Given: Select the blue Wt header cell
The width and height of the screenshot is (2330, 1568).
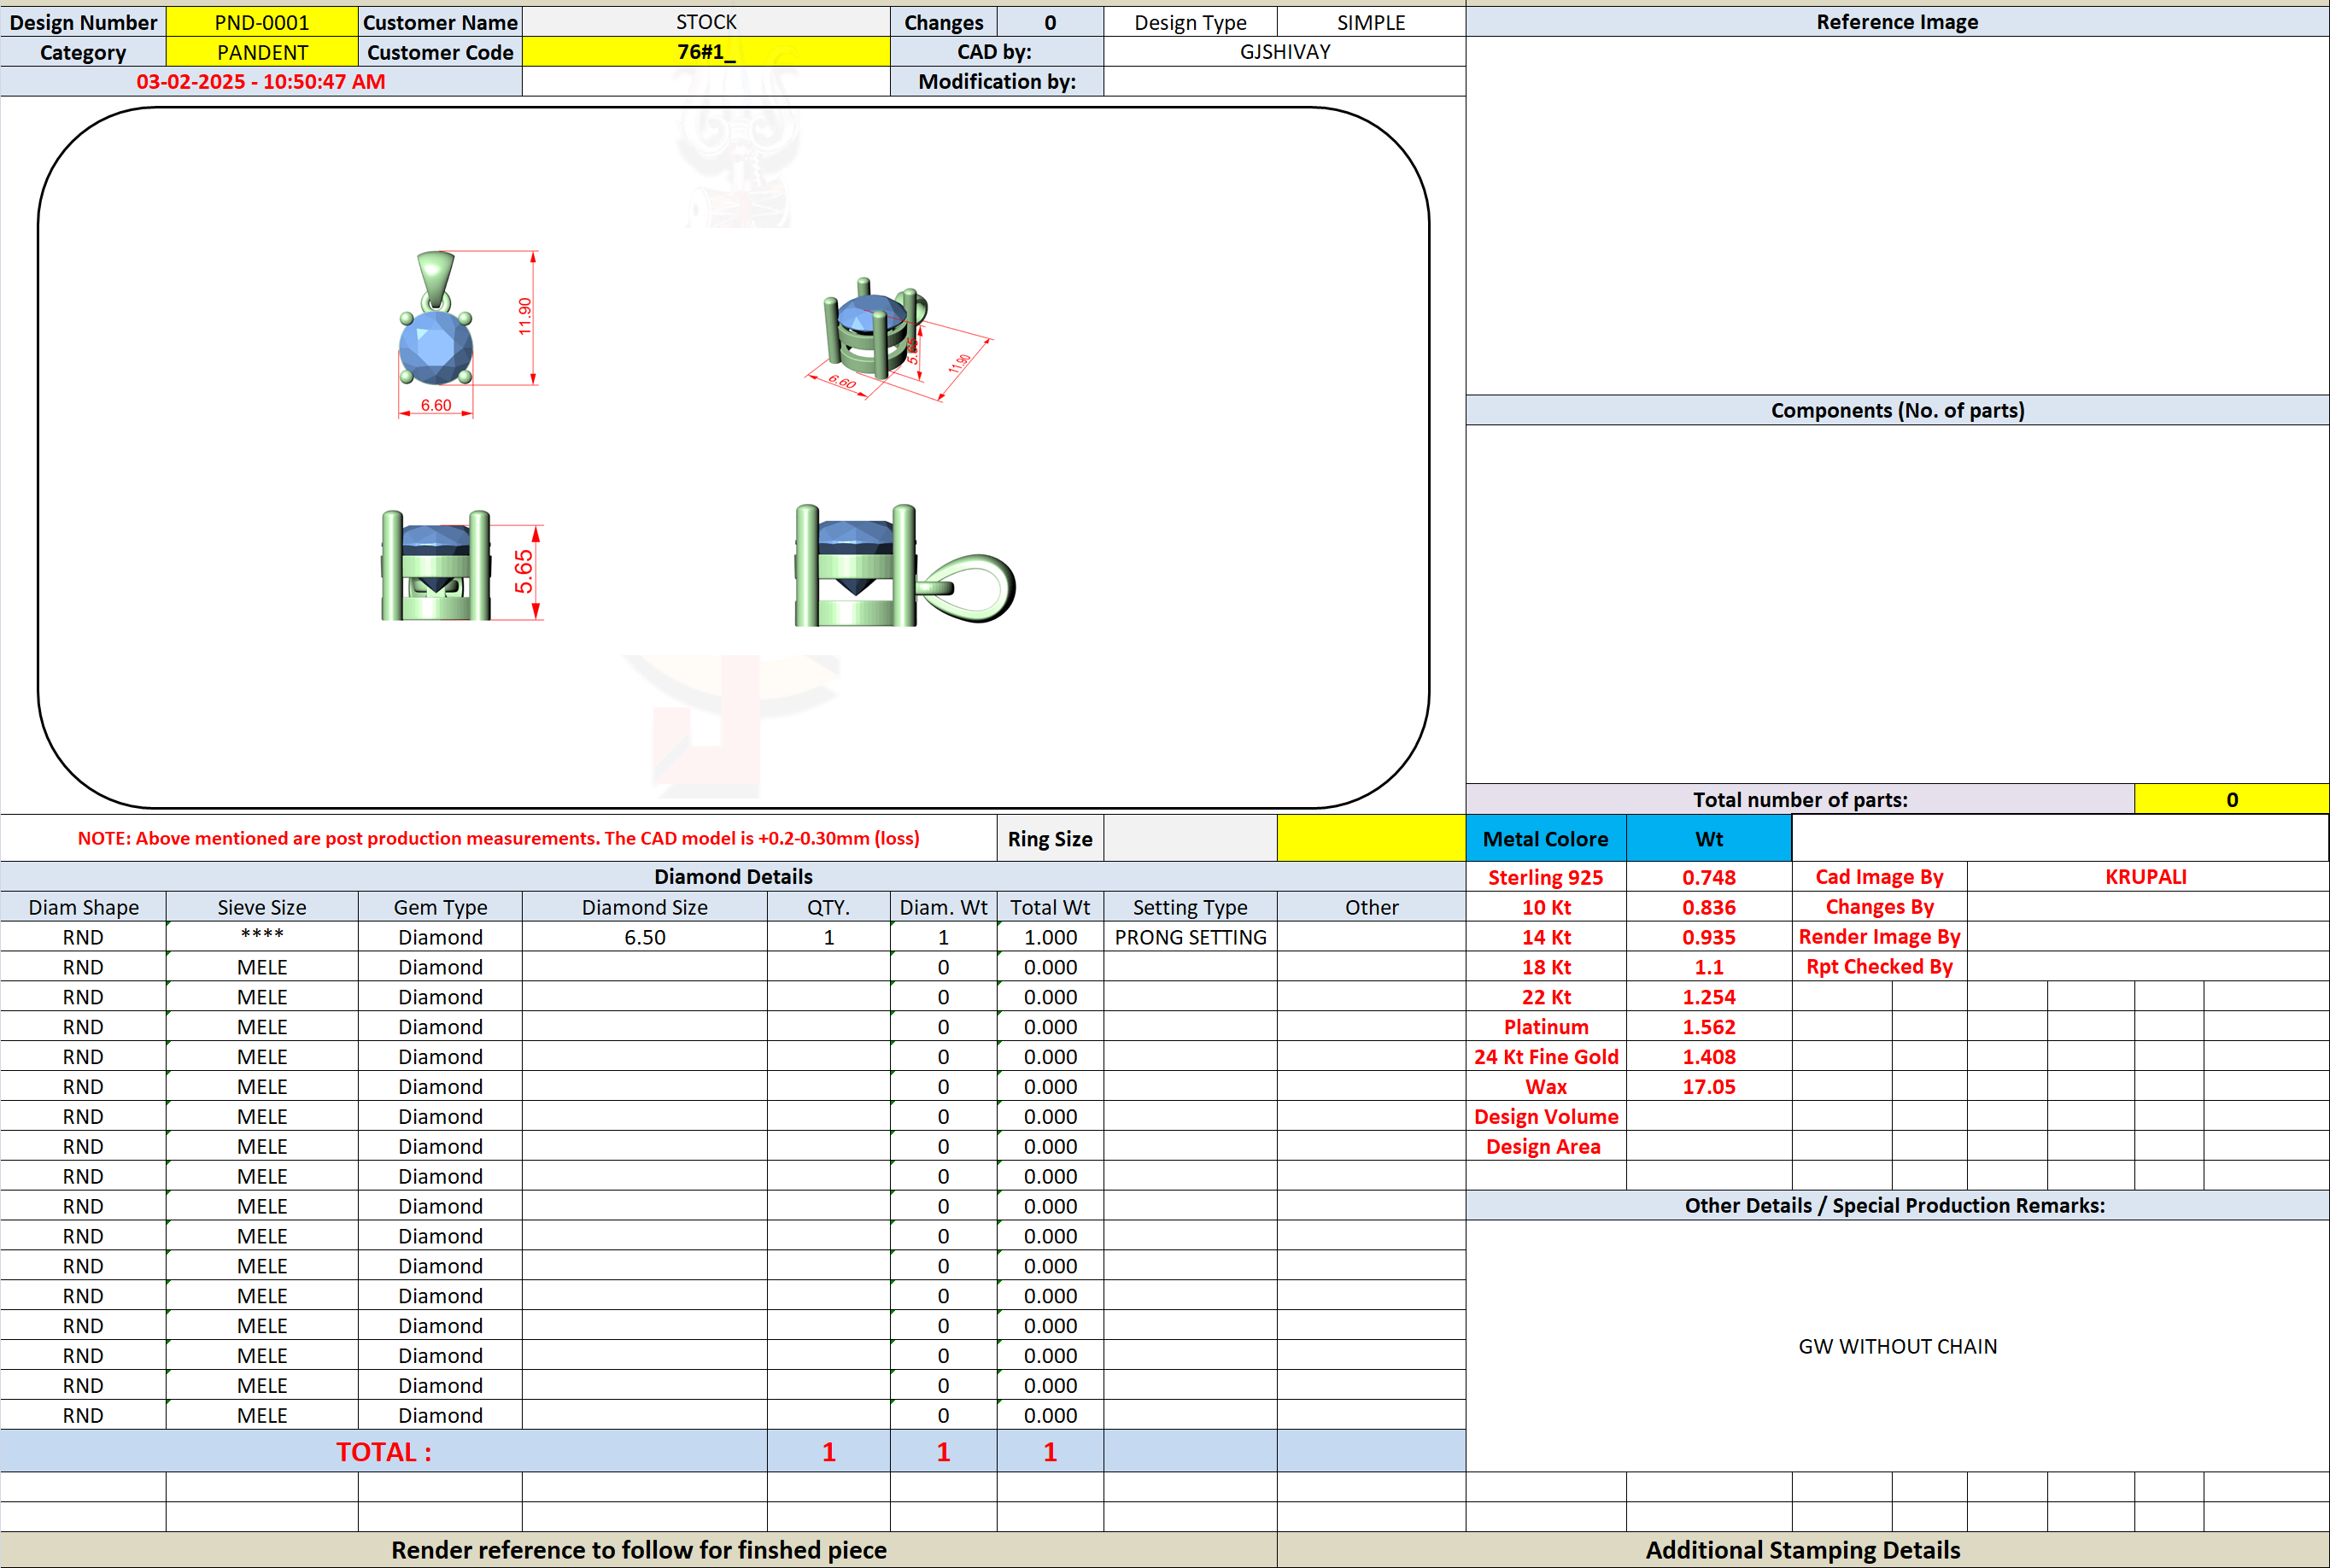Looking at the screenshot, I should (x=1709, y=839).
